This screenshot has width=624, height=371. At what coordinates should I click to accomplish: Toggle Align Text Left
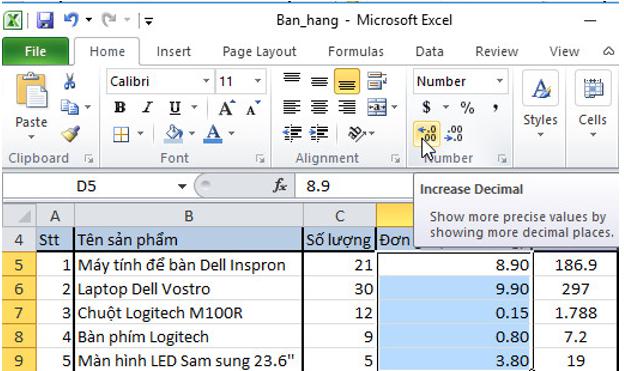[x=292, y=107]
